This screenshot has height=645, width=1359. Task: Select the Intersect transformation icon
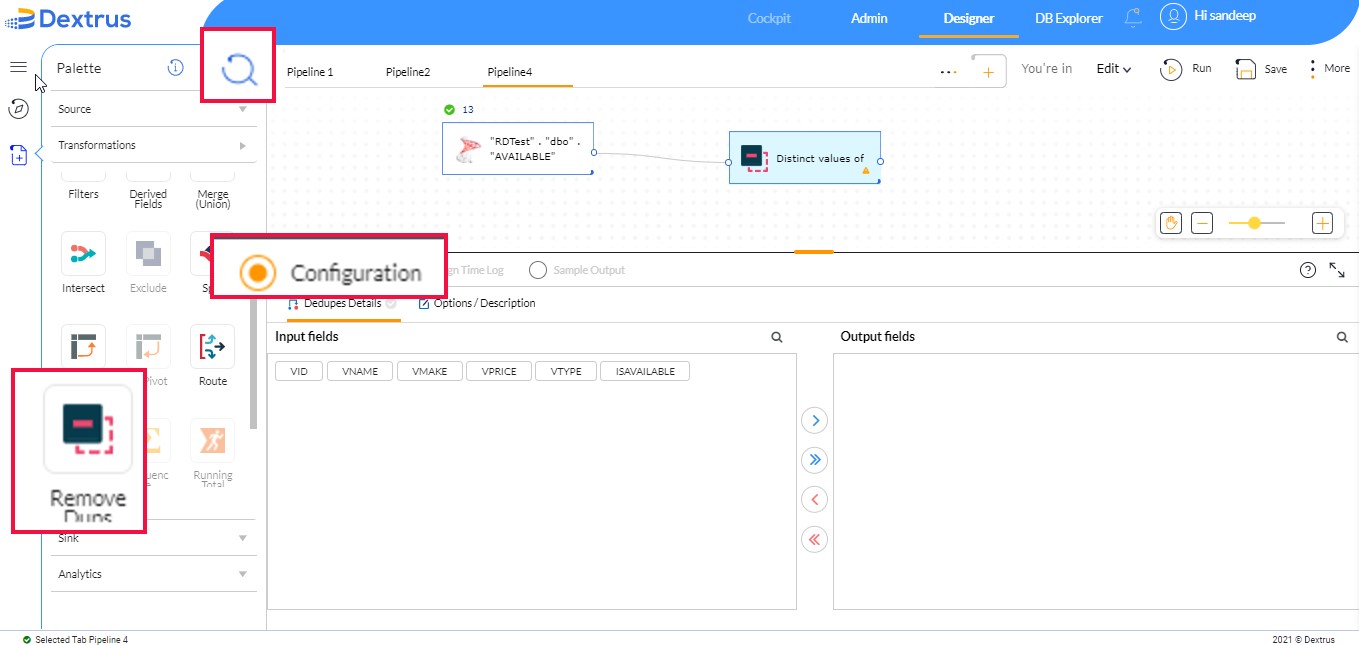coord(83,255)
